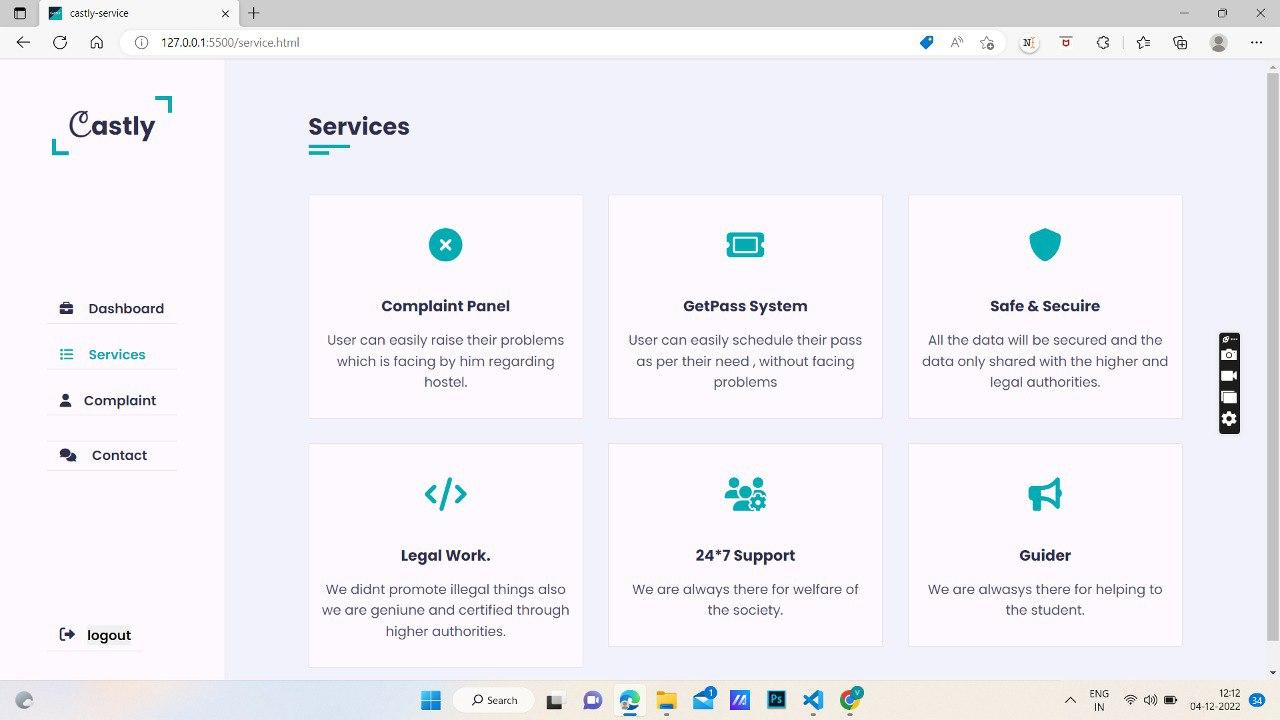
Task: Click the video recorder icon in floating toolbar
Action: pos(1229,376)
